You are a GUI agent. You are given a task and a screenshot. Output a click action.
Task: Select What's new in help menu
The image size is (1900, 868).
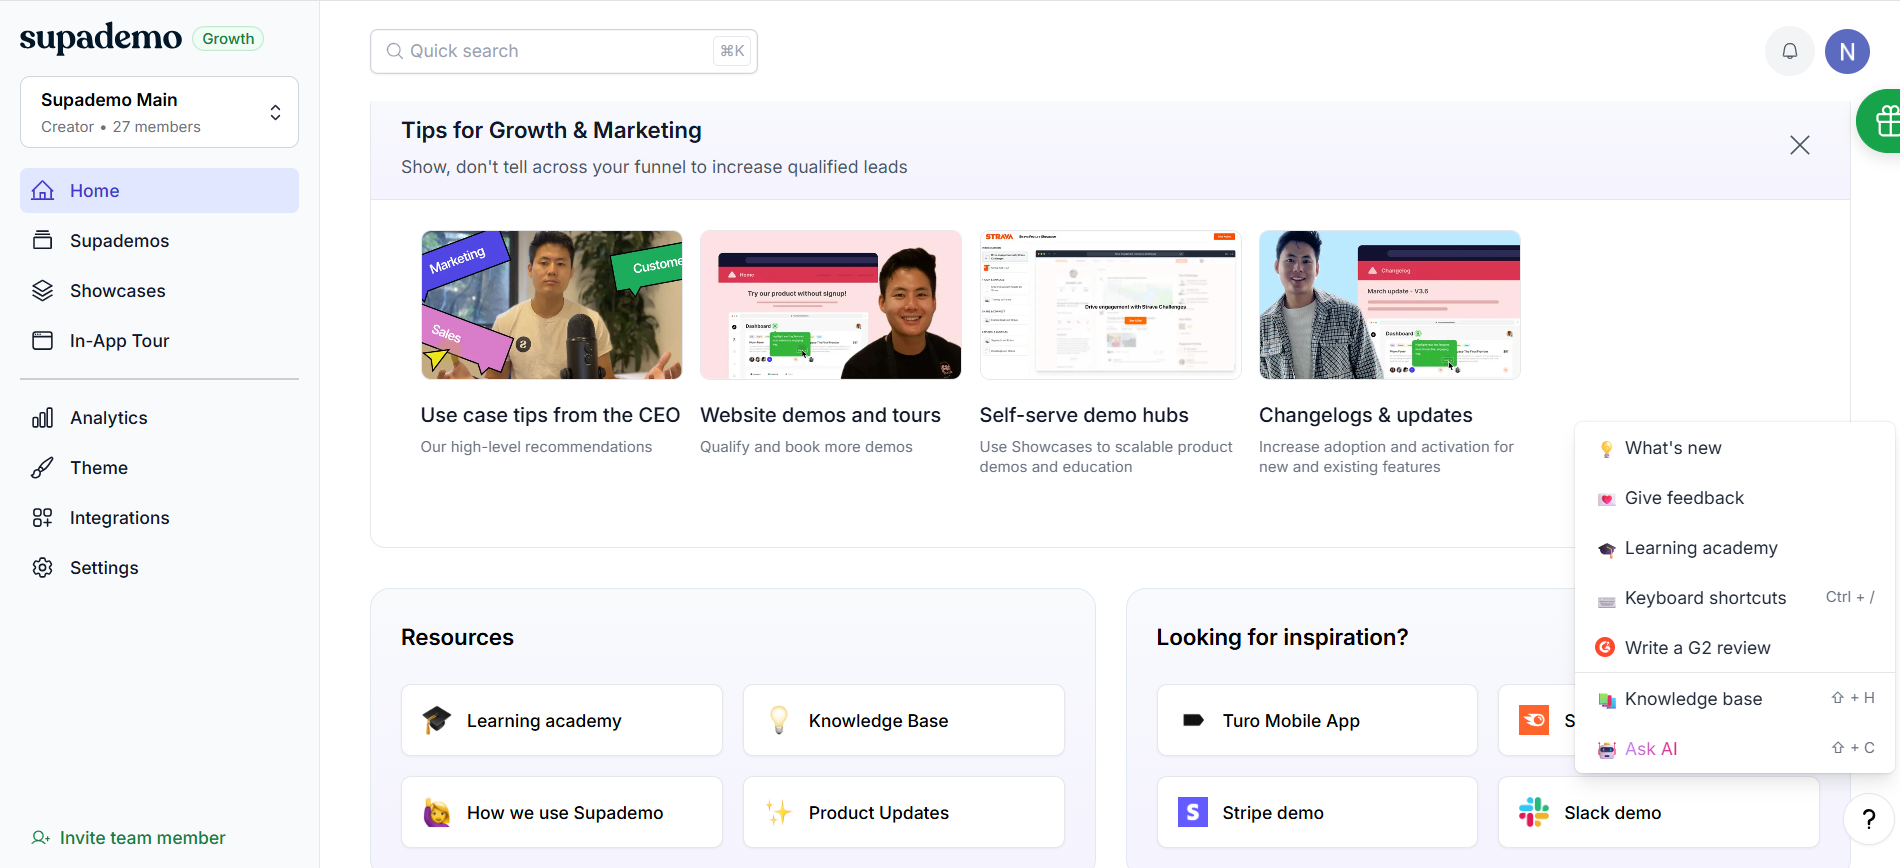pos(1672,448)
